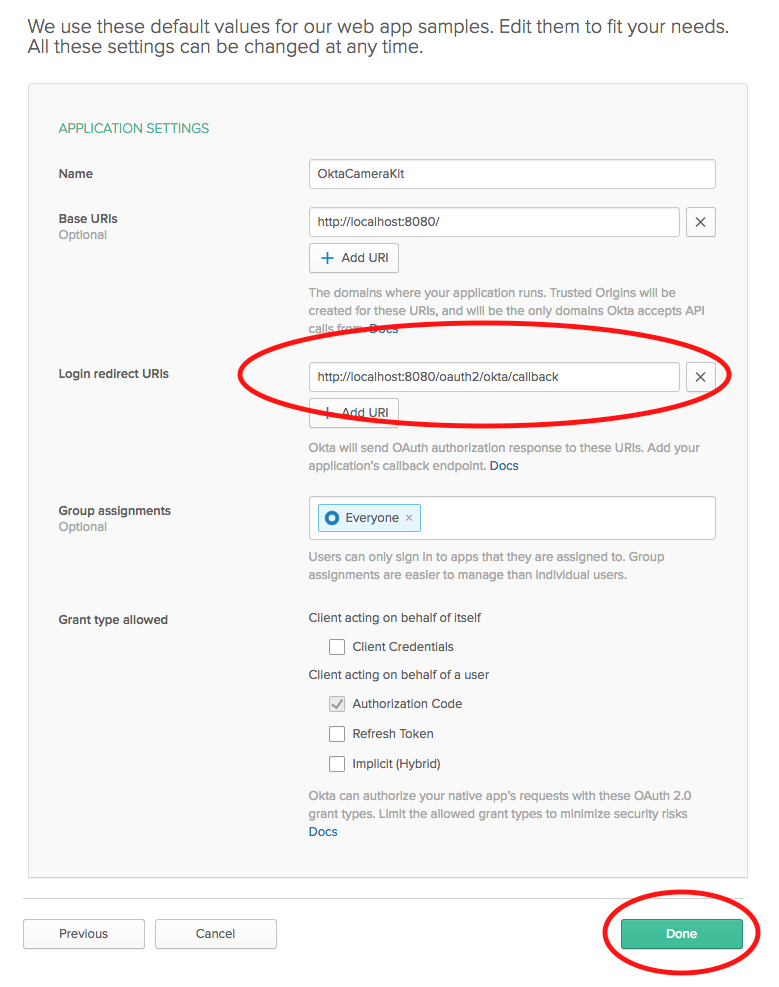Screen dimensions: 779x987
Task: Toggle the Authorization Code checkbox
Action: tap(337, 704)
